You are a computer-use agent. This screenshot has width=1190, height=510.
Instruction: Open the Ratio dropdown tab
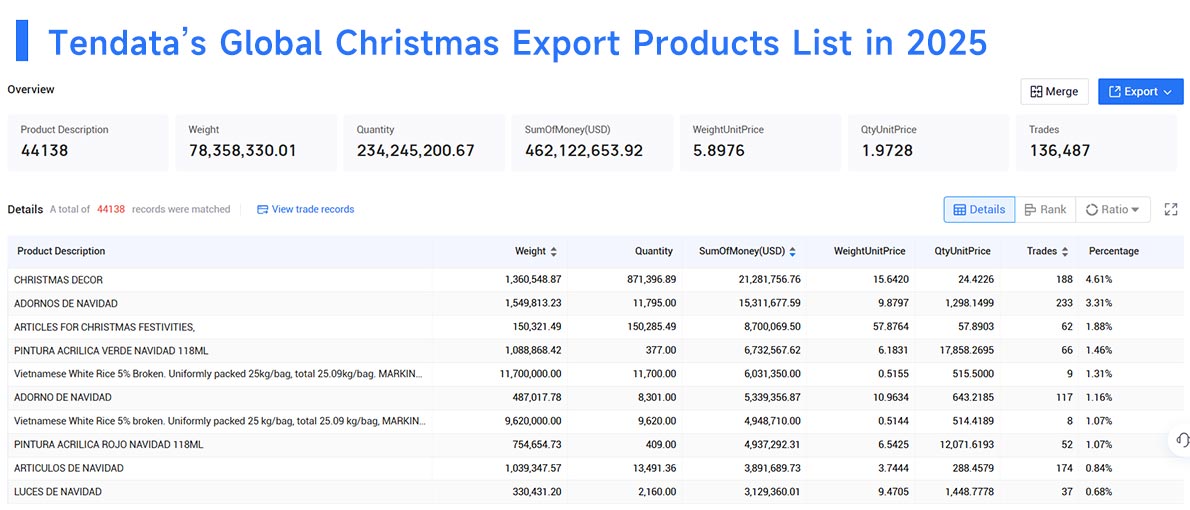coord(1113,209)
